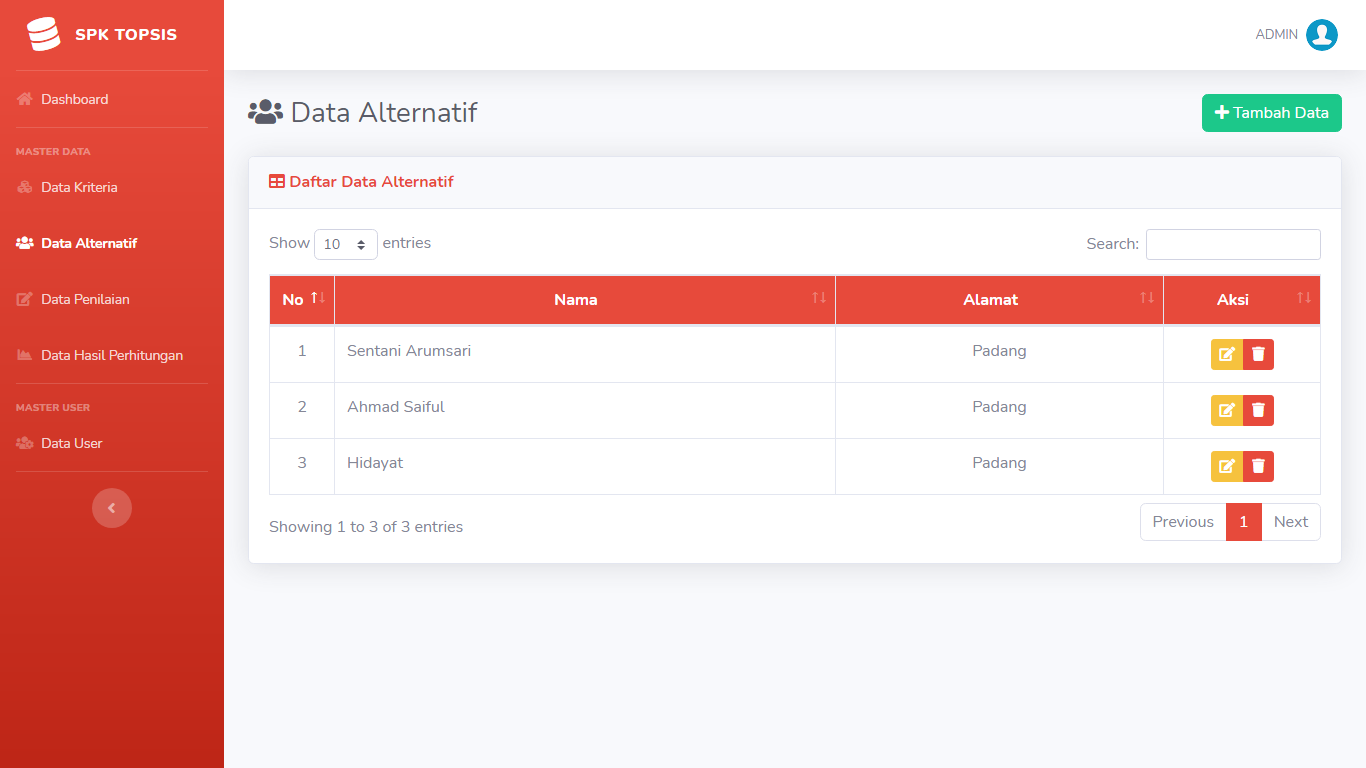Edit the Sentani Arumsari row
The height and width of the screenshot is (768, 1366).
coord(1227,354)
